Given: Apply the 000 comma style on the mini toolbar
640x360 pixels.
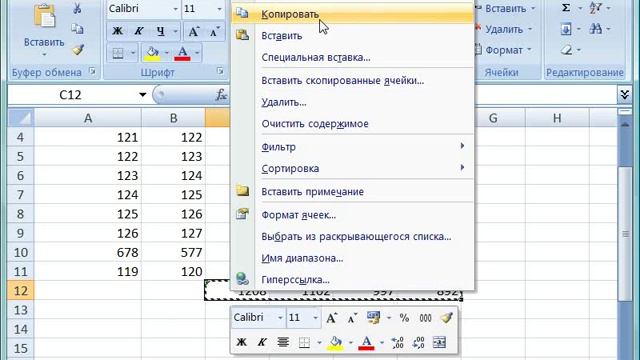Looking at the screenshot, I should [x=425, y=318].
